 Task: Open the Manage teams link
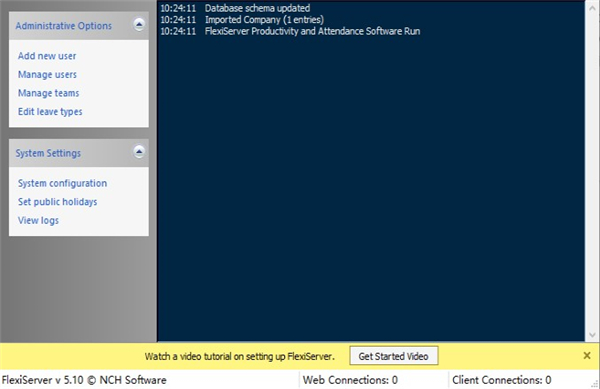click(49, 93)
